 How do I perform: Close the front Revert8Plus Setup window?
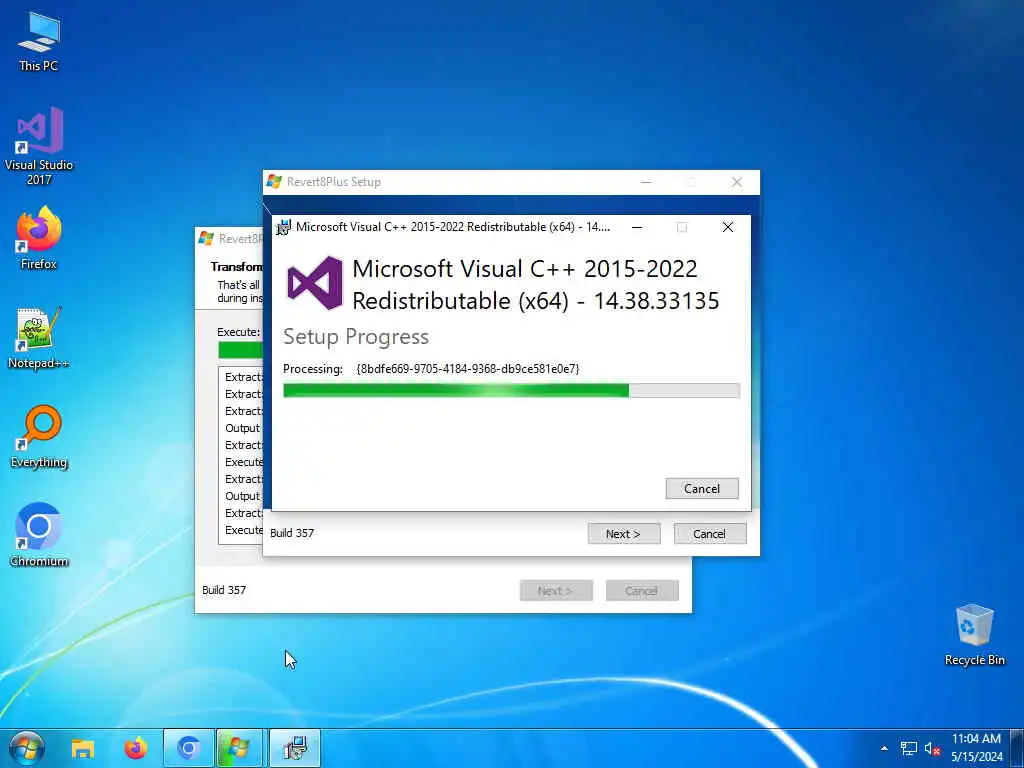pyautogui.click(x=737, y=182)
